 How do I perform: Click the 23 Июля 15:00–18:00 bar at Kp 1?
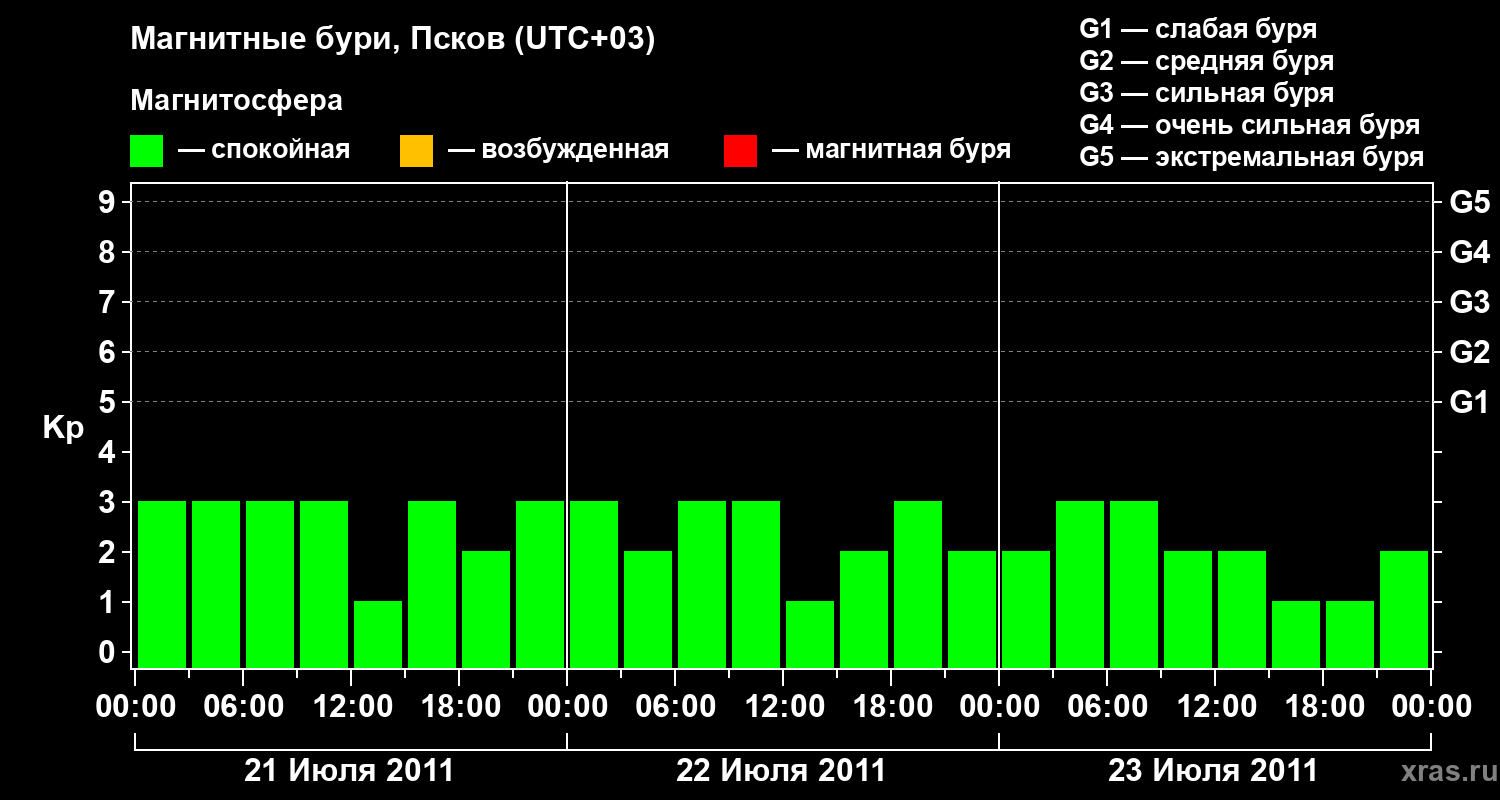click(1296, 634)
